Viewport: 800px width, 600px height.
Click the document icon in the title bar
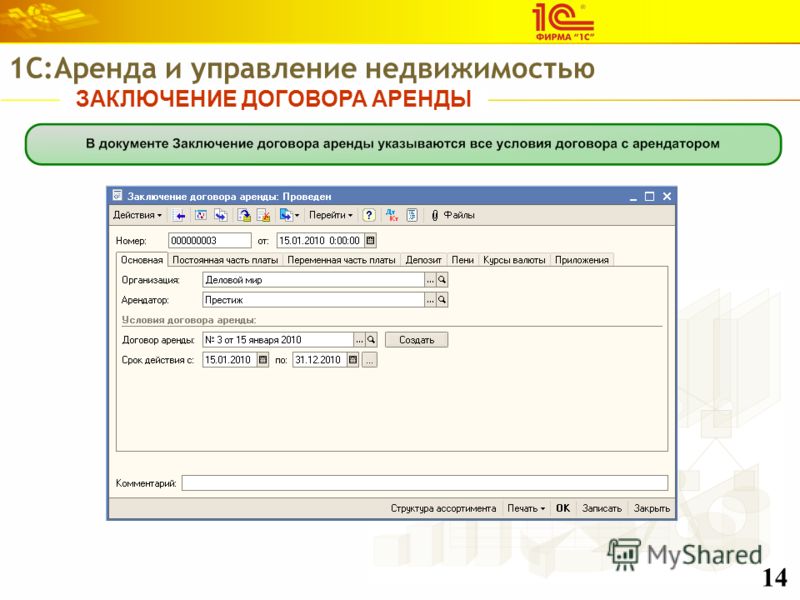click(x=118, y=195)
